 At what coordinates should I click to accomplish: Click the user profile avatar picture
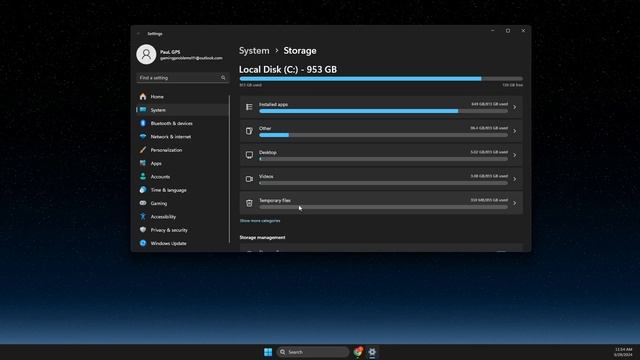(146, 54)
